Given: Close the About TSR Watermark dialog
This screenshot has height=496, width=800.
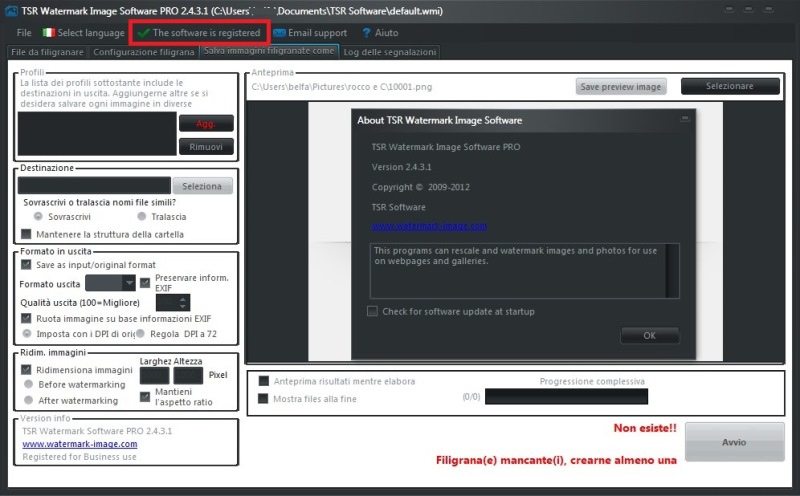Looking at the screenshot, I should point(685,118).
